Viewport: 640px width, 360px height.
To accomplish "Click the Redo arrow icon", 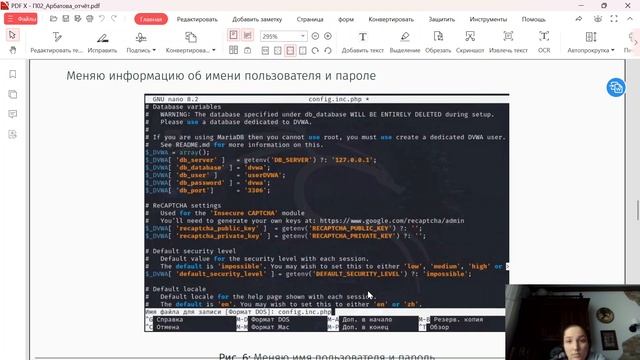I will pyautogui.click(x=114, y=19).
